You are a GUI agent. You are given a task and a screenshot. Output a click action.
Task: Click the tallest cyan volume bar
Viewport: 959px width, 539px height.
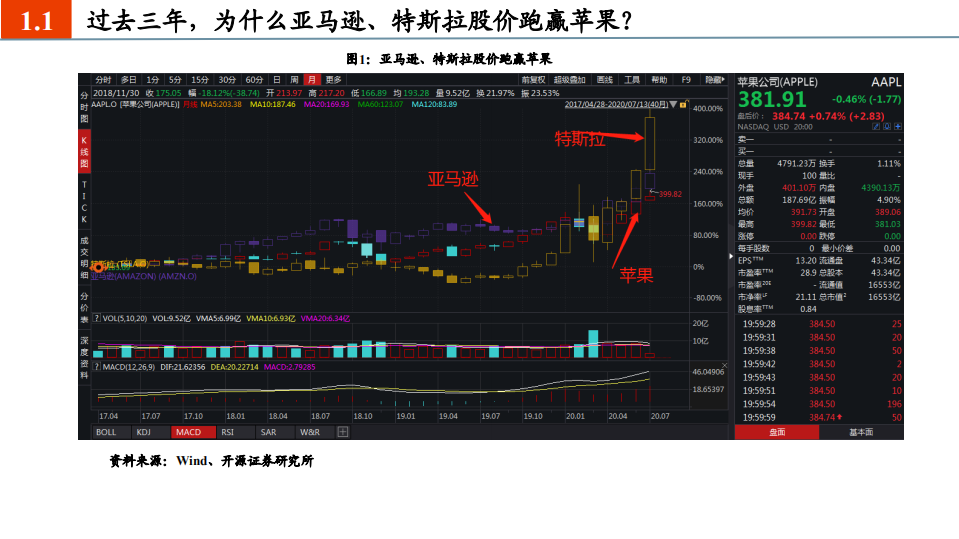coord(593,344)
